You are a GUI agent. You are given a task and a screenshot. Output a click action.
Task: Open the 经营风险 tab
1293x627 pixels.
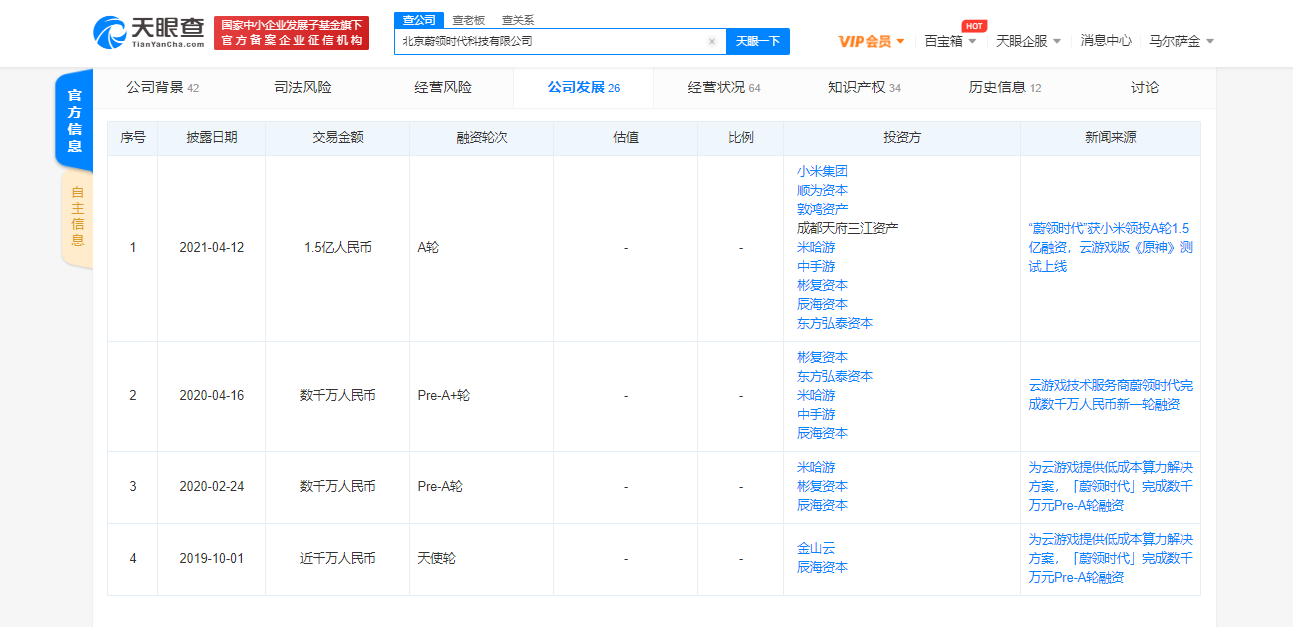pos(443,88)
